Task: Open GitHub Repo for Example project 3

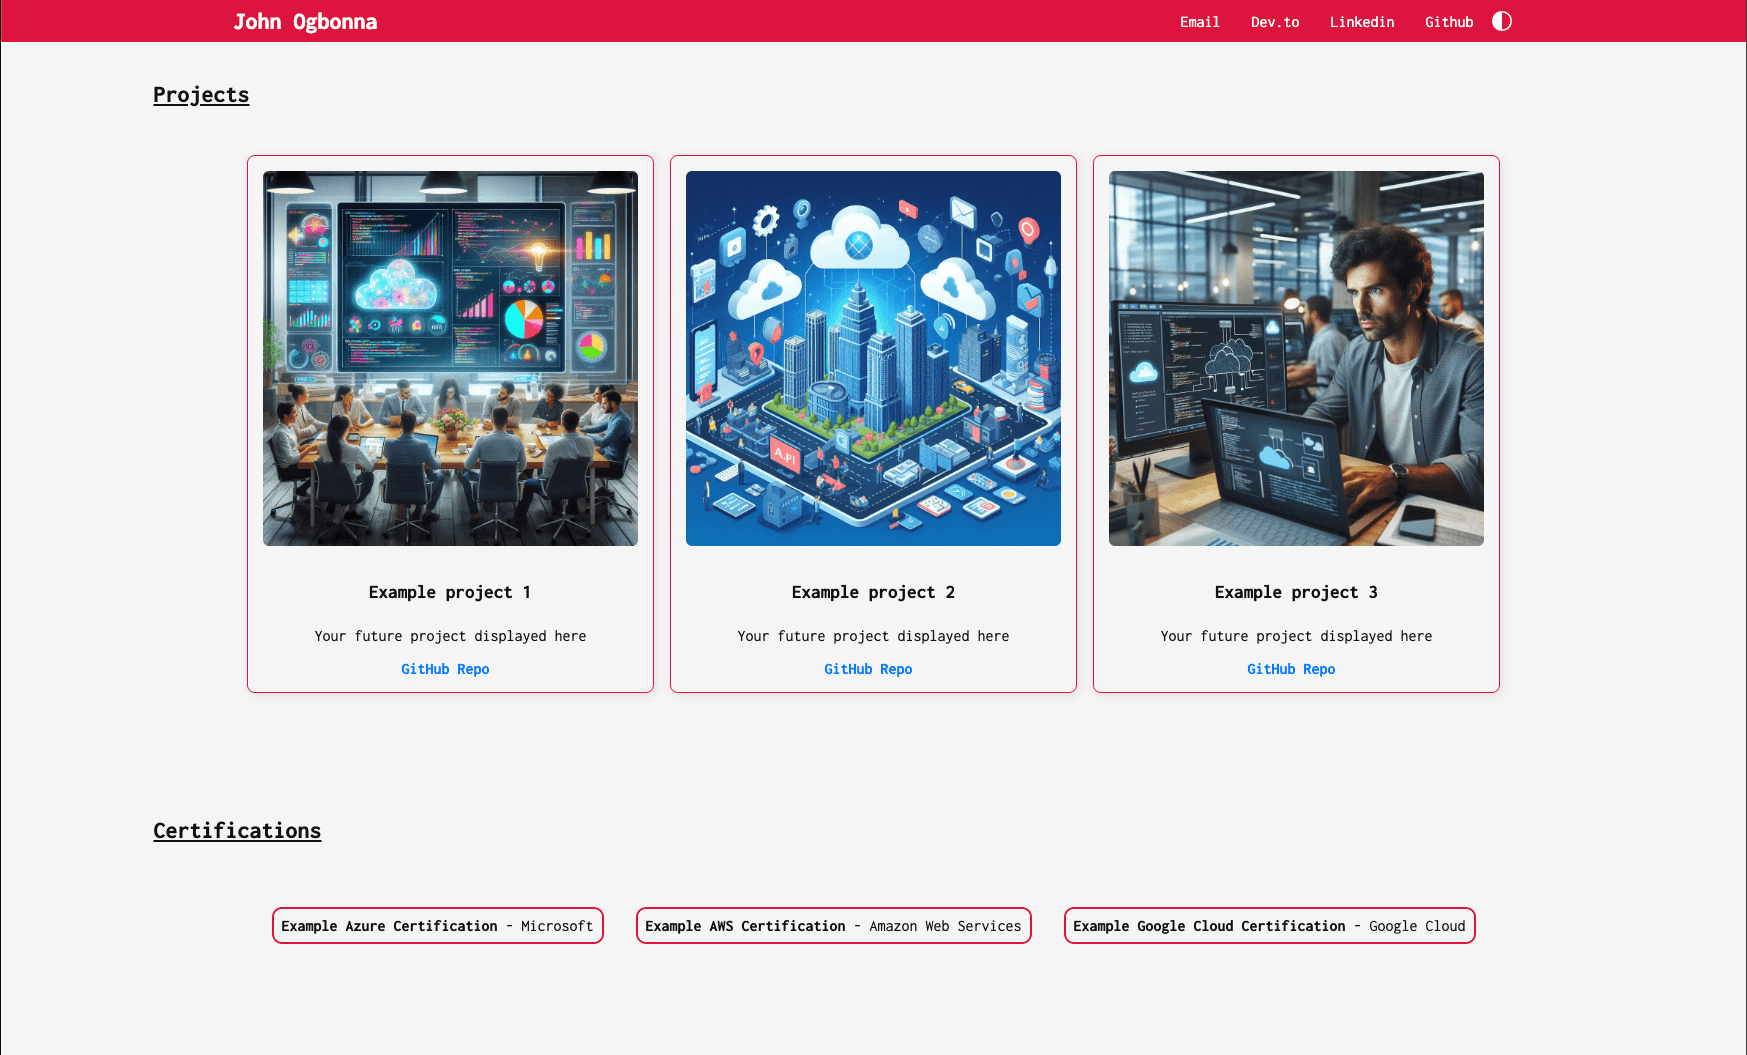Action: 1291,669
